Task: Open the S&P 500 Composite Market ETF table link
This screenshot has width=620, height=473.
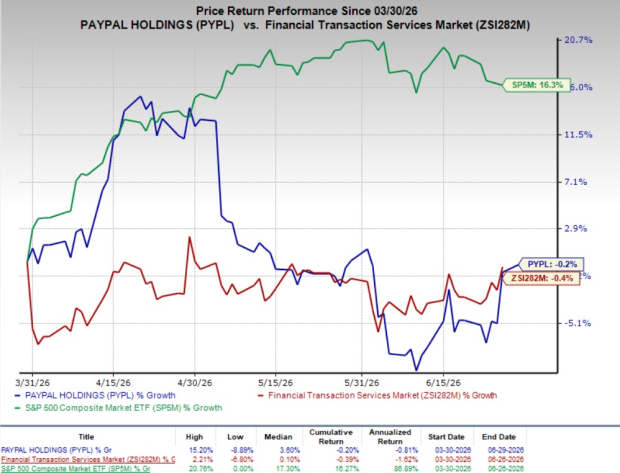Action: pyautogui.click(x=76, y=469)
